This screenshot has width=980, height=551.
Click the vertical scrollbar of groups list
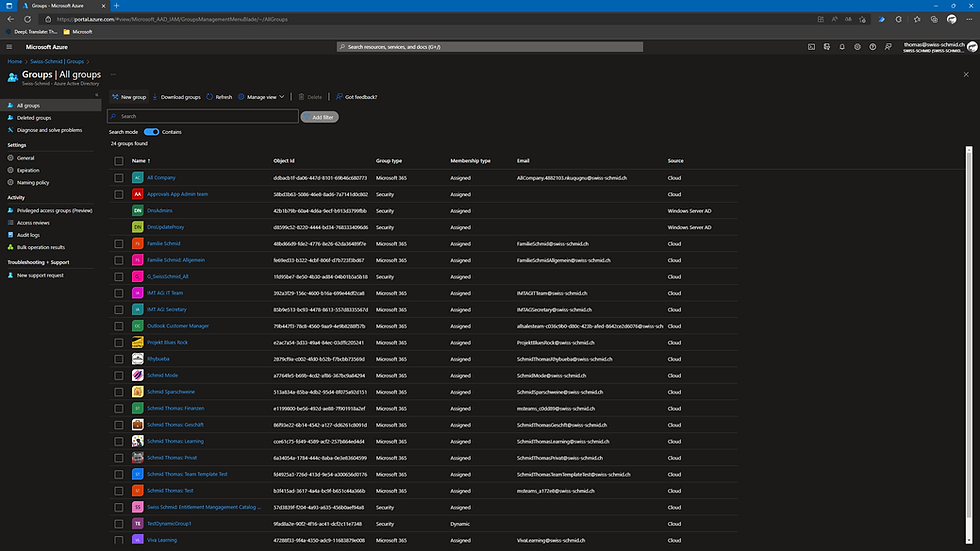click(969, 344)
